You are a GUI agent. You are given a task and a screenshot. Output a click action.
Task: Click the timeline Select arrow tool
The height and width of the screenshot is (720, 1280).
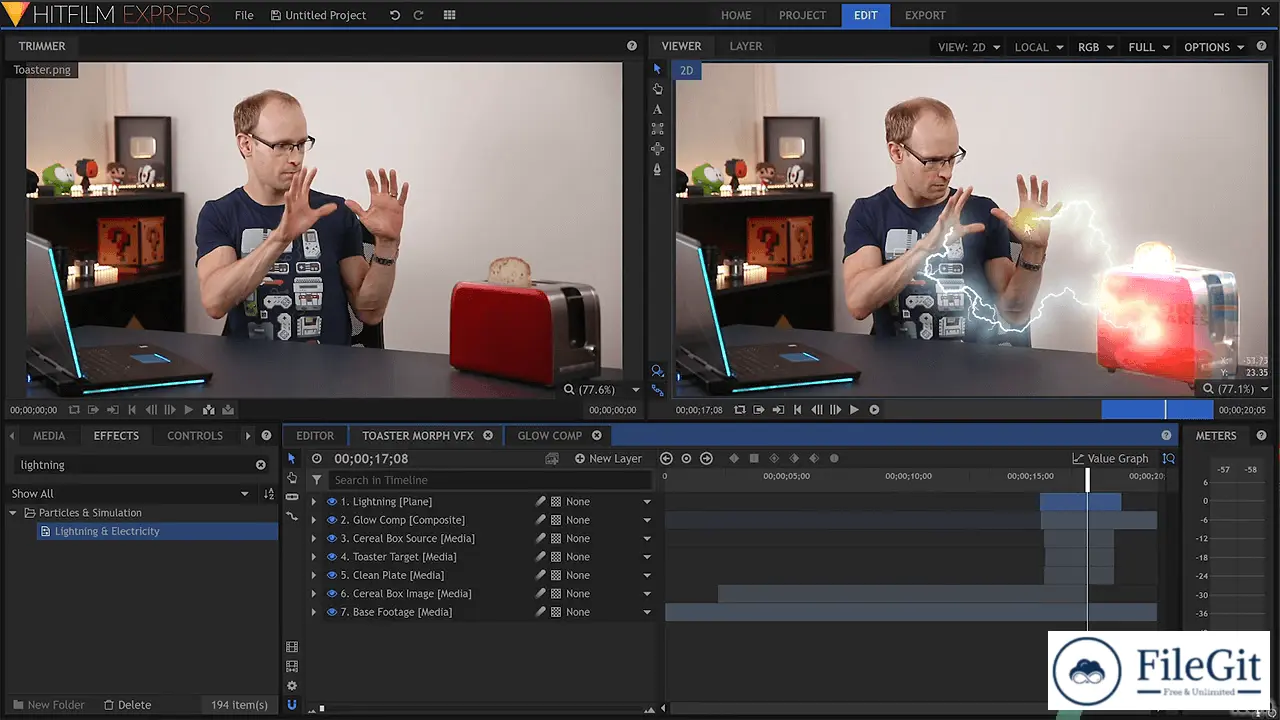tap(292, 458)
